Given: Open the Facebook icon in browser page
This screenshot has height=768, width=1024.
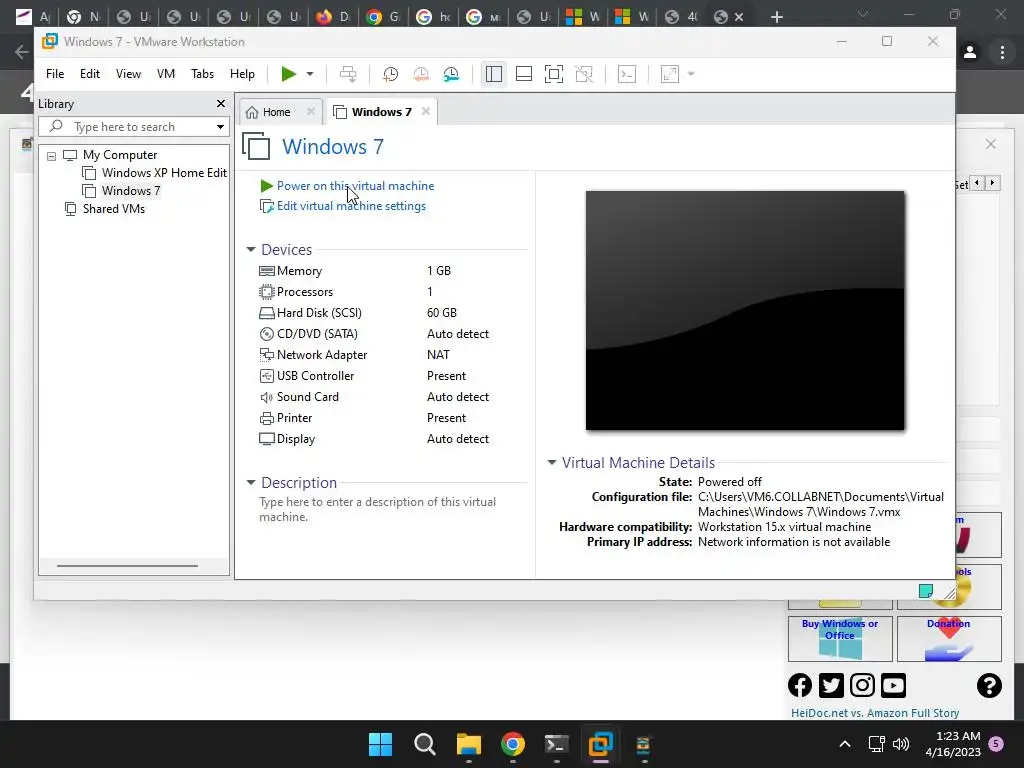Looking at the screenshot, I should 800,685.
